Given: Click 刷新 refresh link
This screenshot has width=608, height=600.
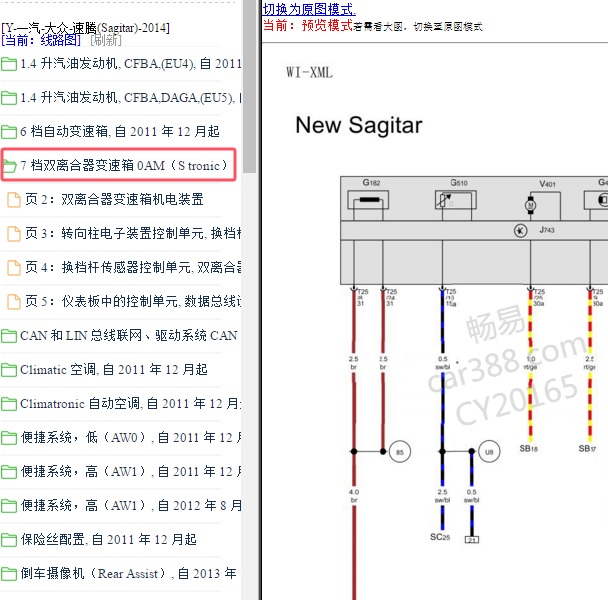Looking at the screenshot, I should [106, 40].
